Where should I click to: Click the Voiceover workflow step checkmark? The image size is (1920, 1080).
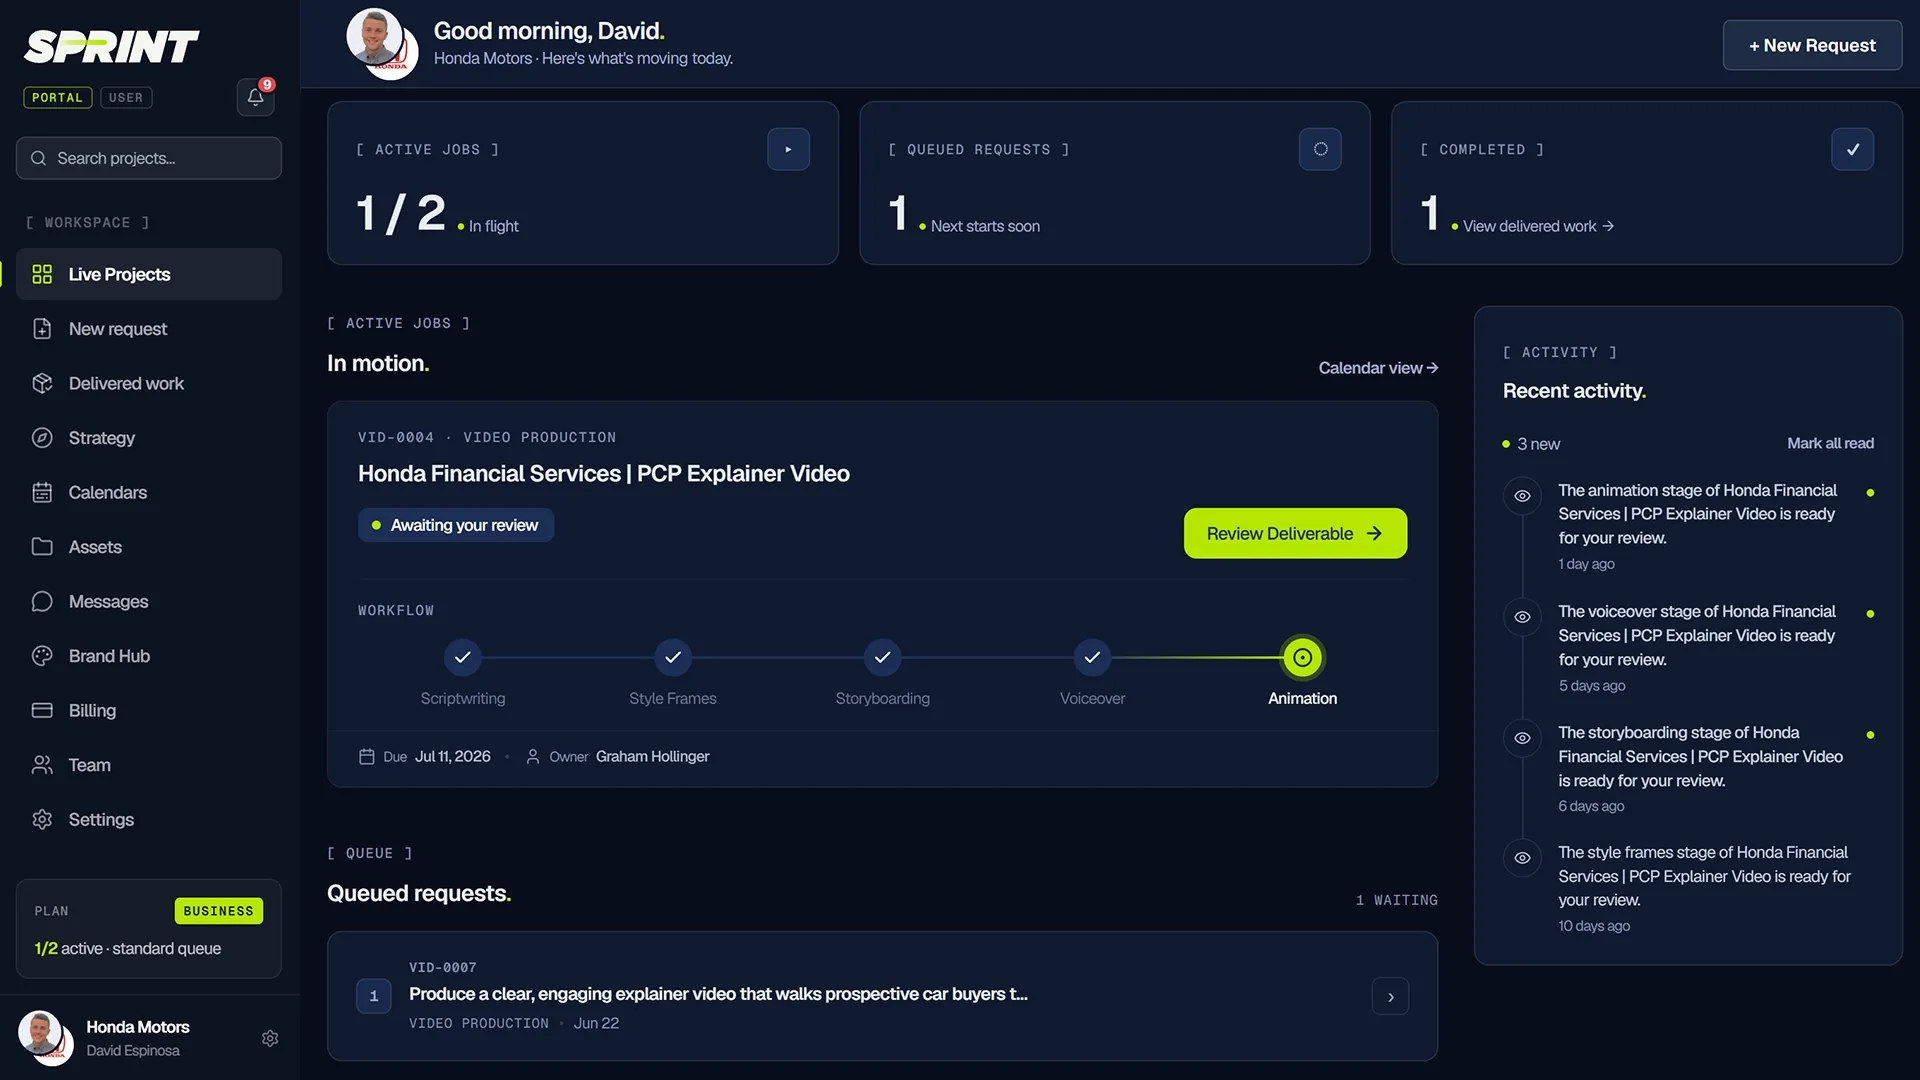1092,657
